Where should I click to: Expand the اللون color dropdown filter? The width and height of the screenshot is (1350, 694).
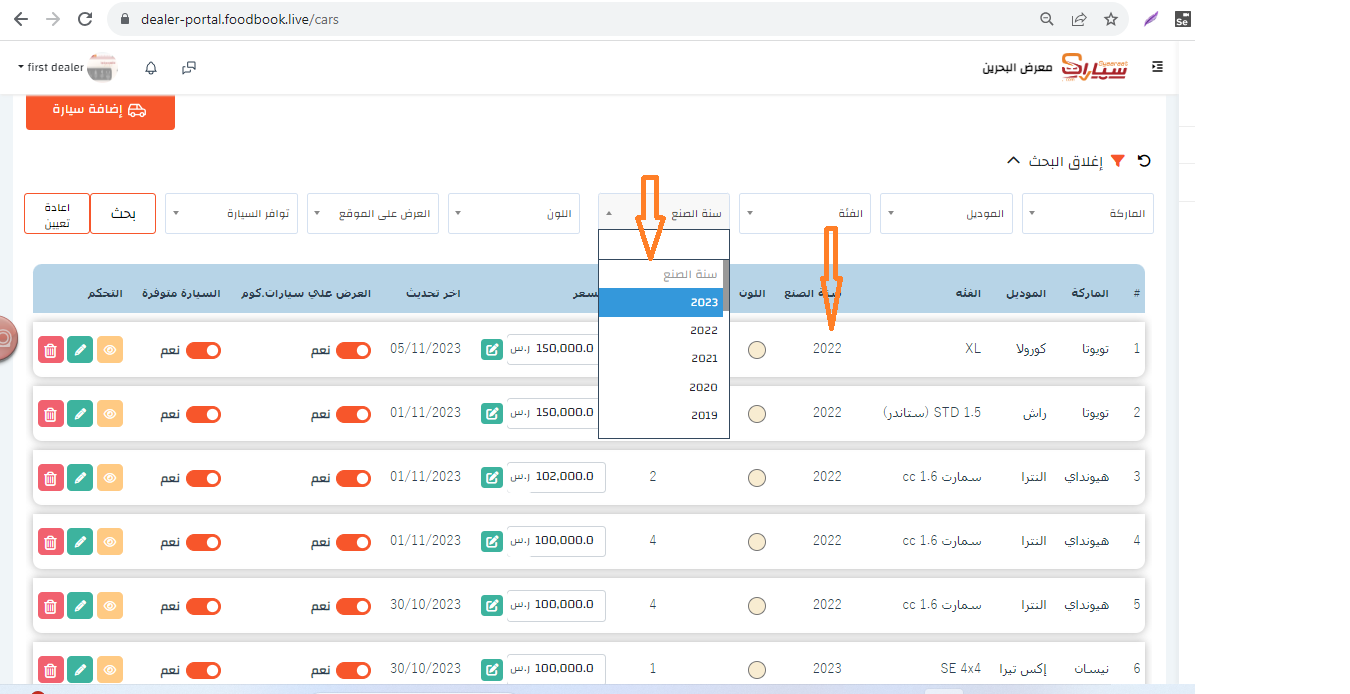click(514, 214)
